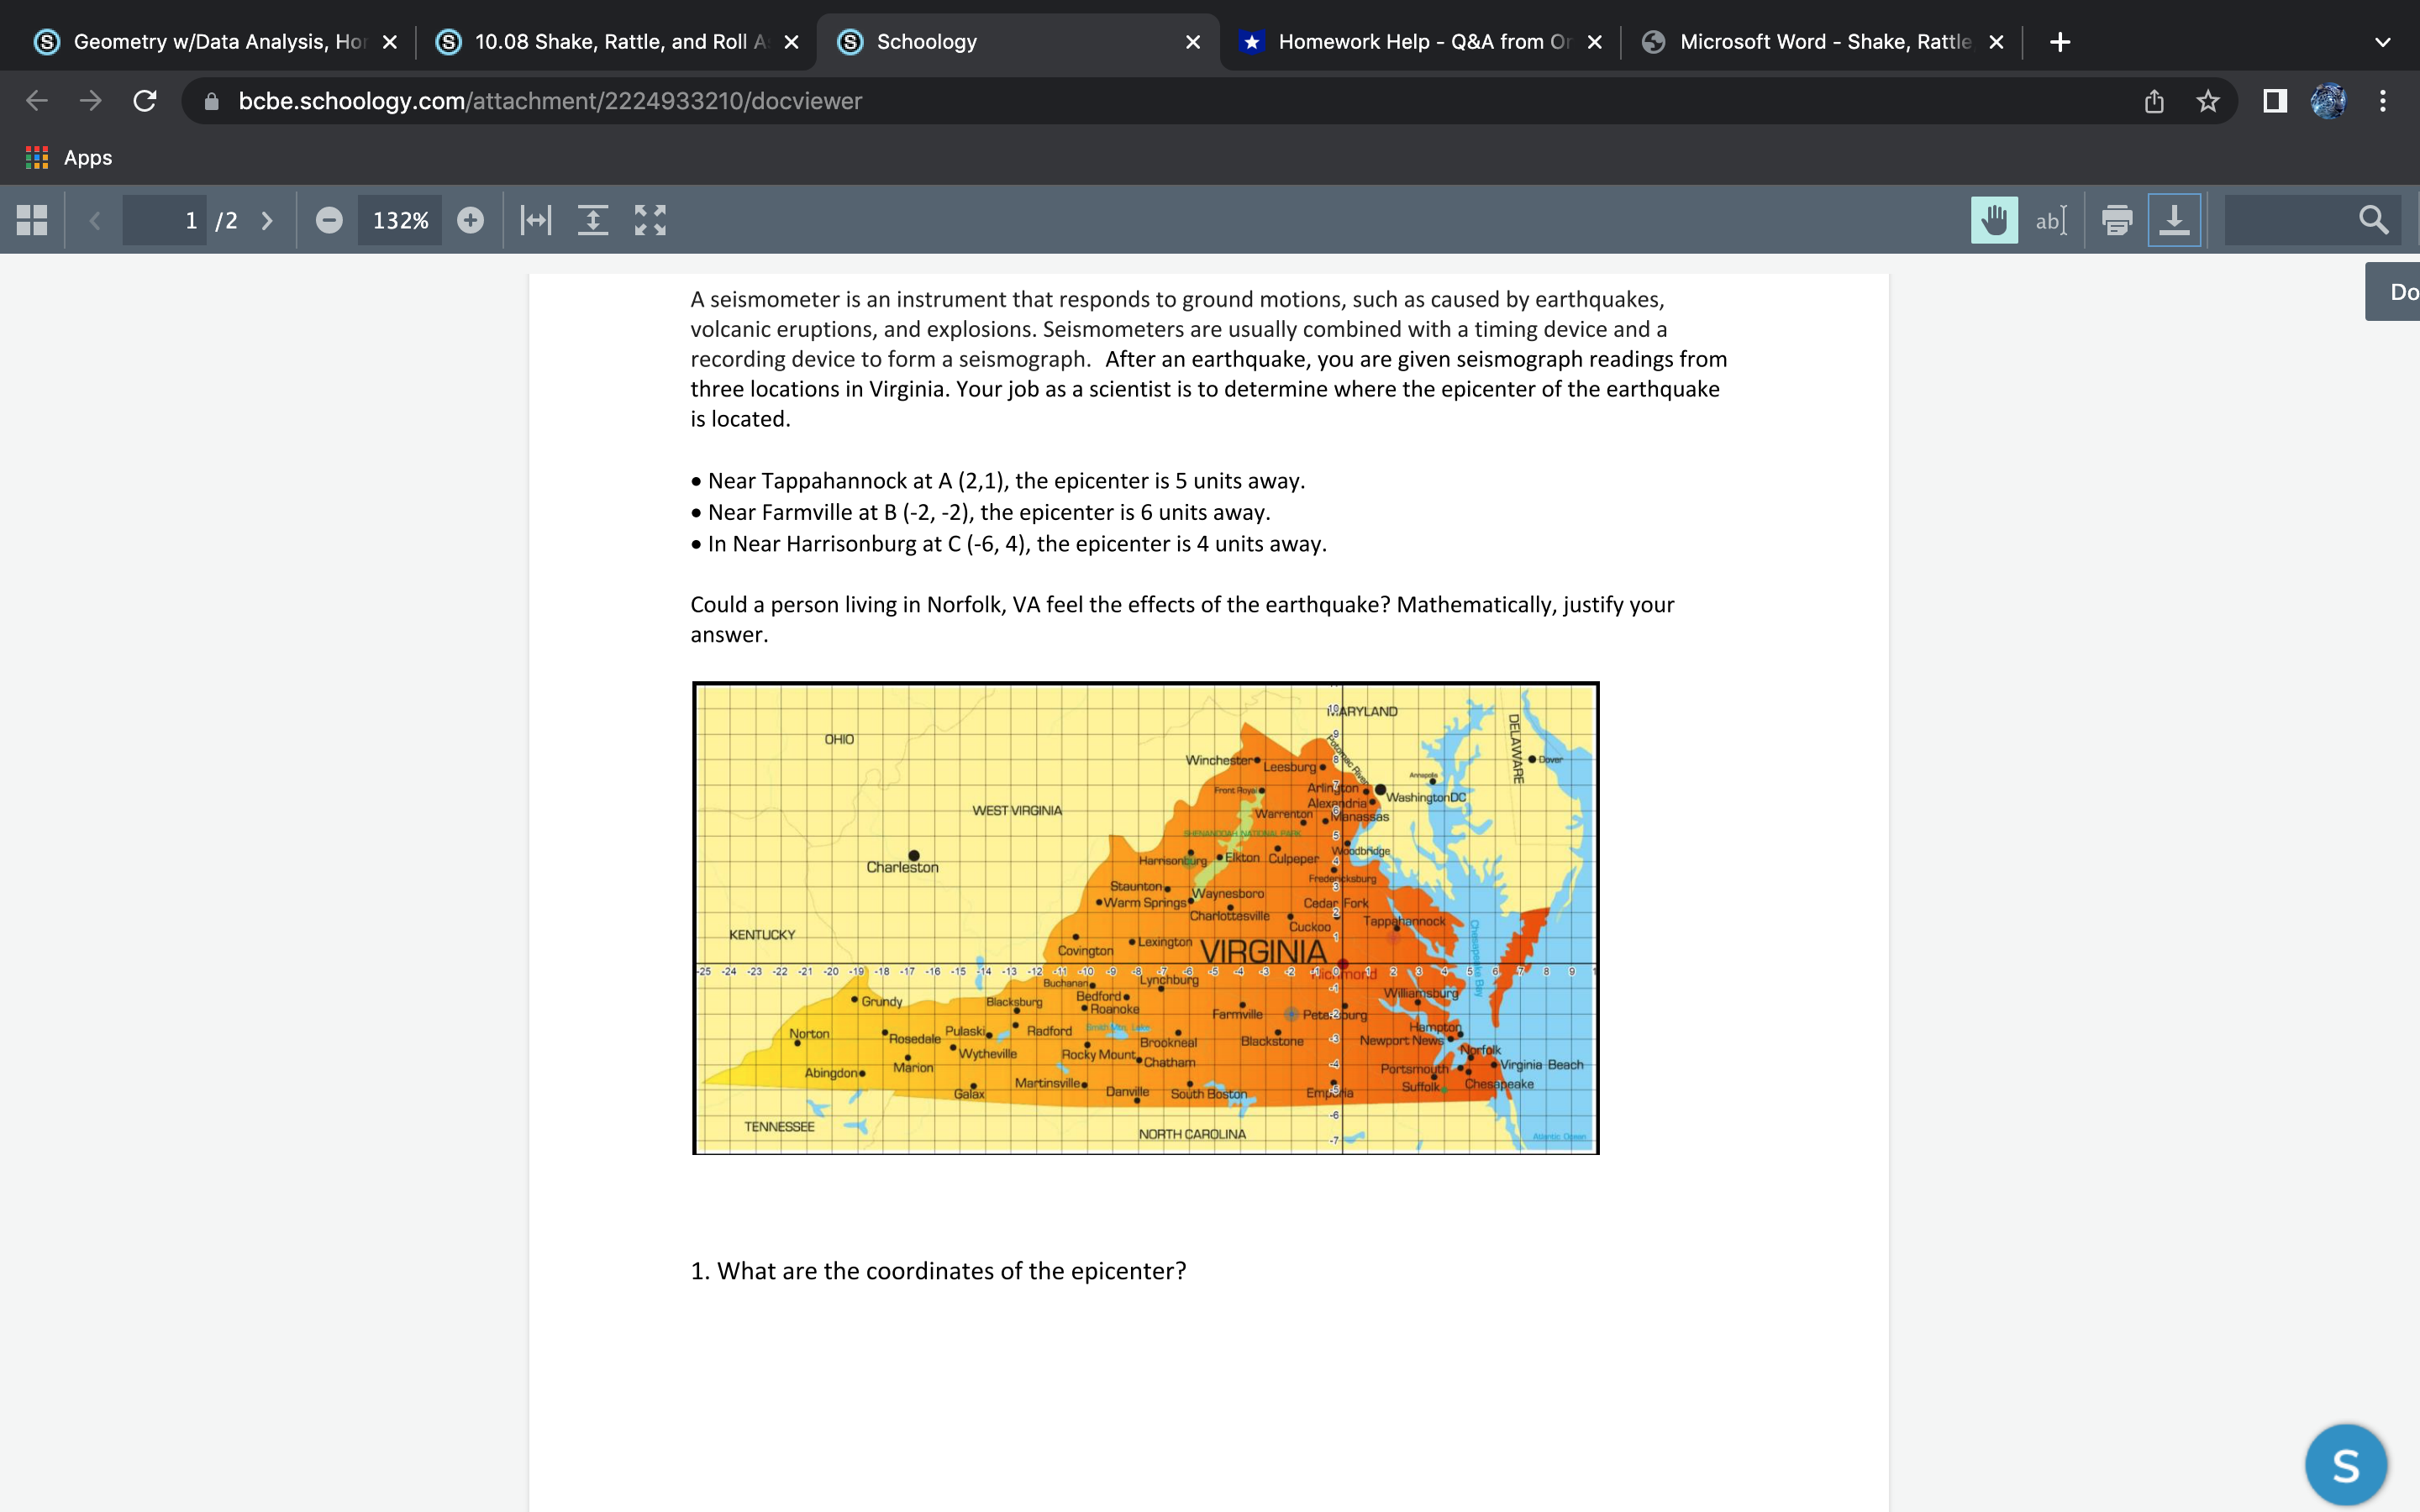Reload the current page

click(145, 101)
